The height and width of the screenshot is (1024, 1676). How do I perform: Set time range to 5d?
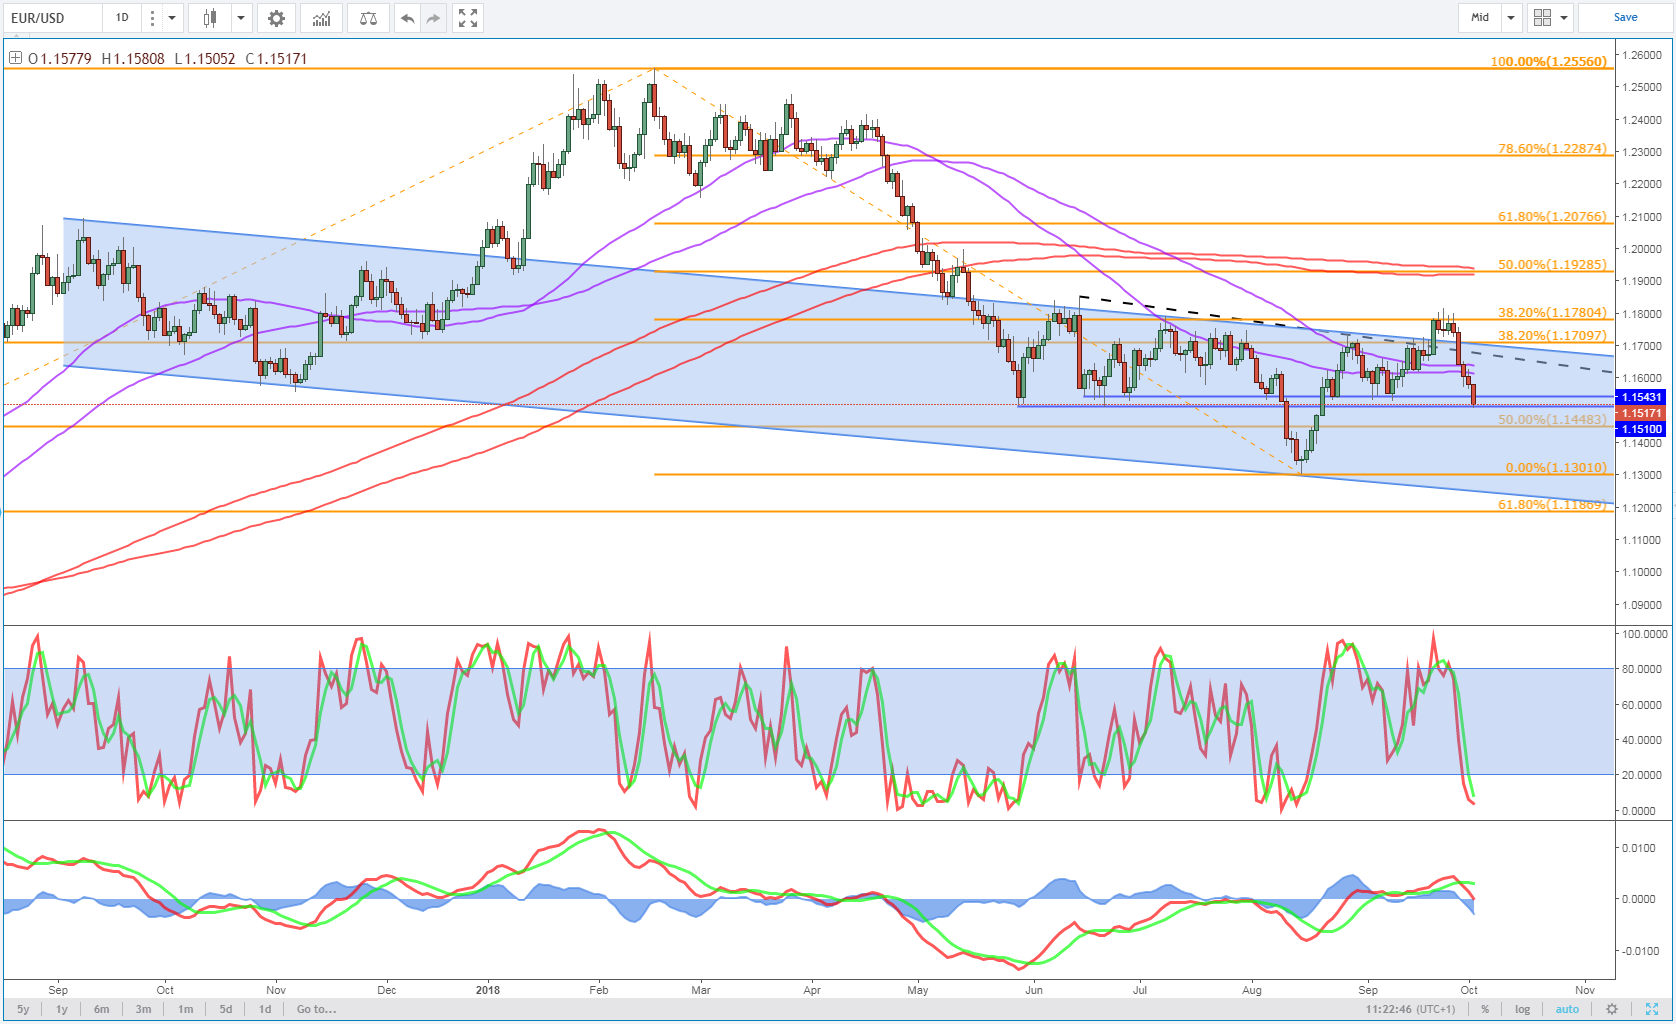coord(226,1009)
